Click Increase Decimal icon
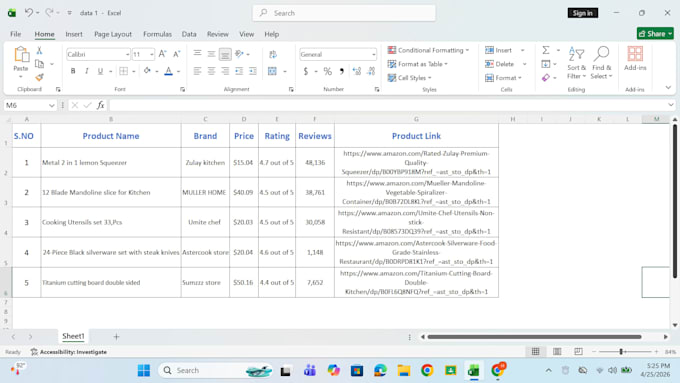 coord(356,71)
